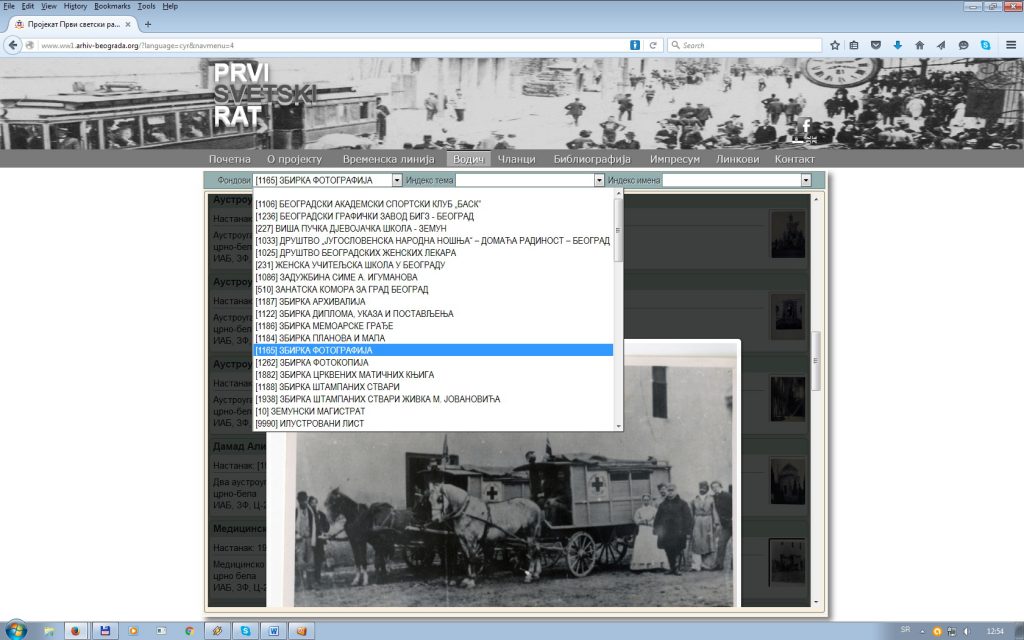Open Word from the Windows taskbar
The width and height of the screenshot is (1024, 640).
(273, 631)
